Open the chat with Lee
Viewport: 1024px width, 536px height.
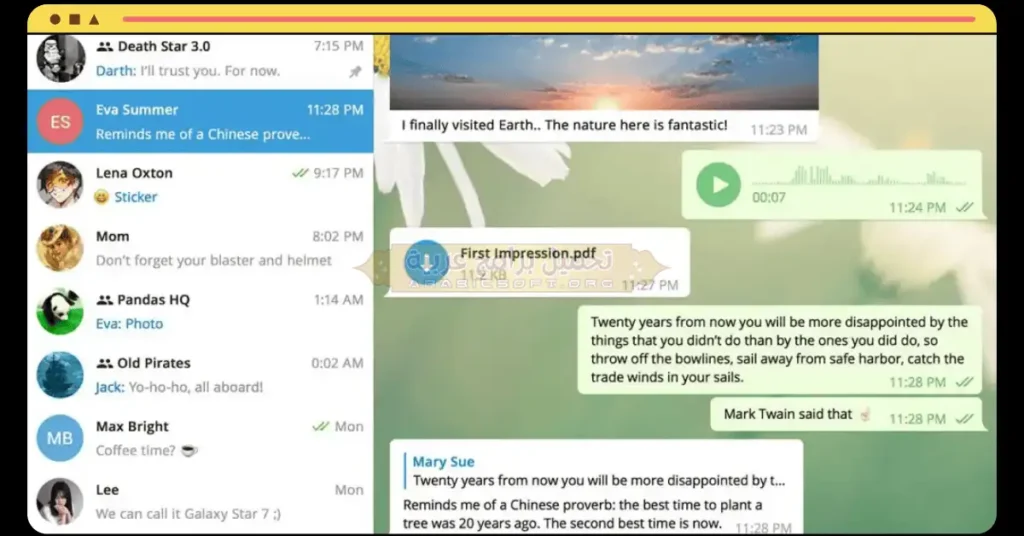tap(200, 501)
